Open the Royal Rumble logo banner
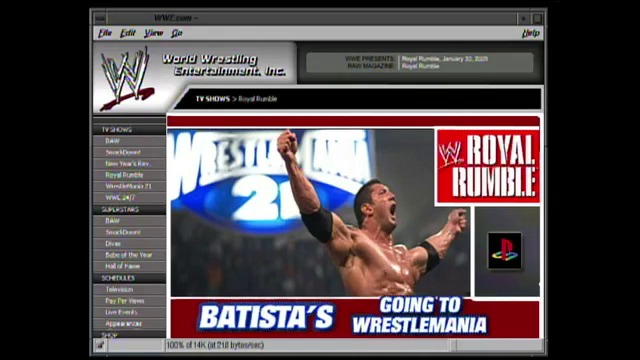The image size is (640, 360). pyautogui.click(x=488, y=166)
